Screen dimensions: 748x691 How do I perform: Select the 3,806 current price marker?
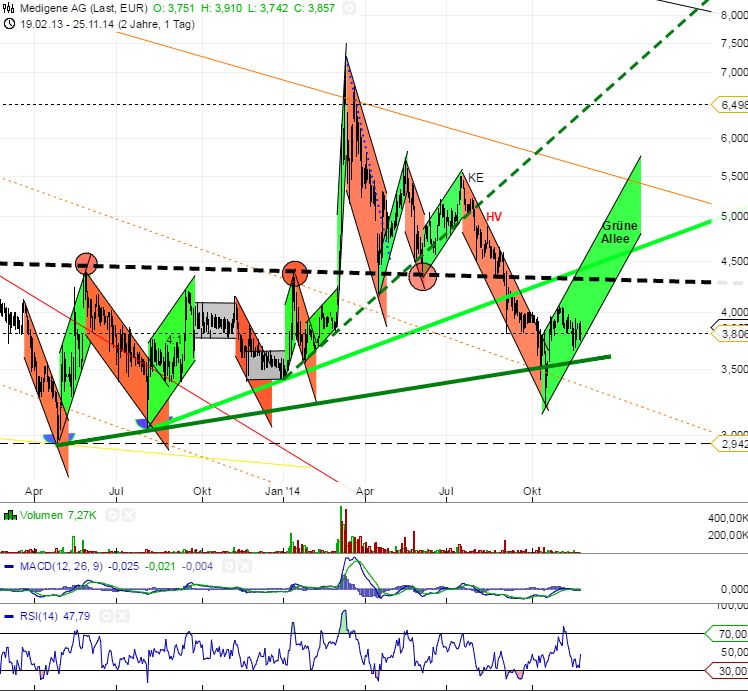pos(730,334)
